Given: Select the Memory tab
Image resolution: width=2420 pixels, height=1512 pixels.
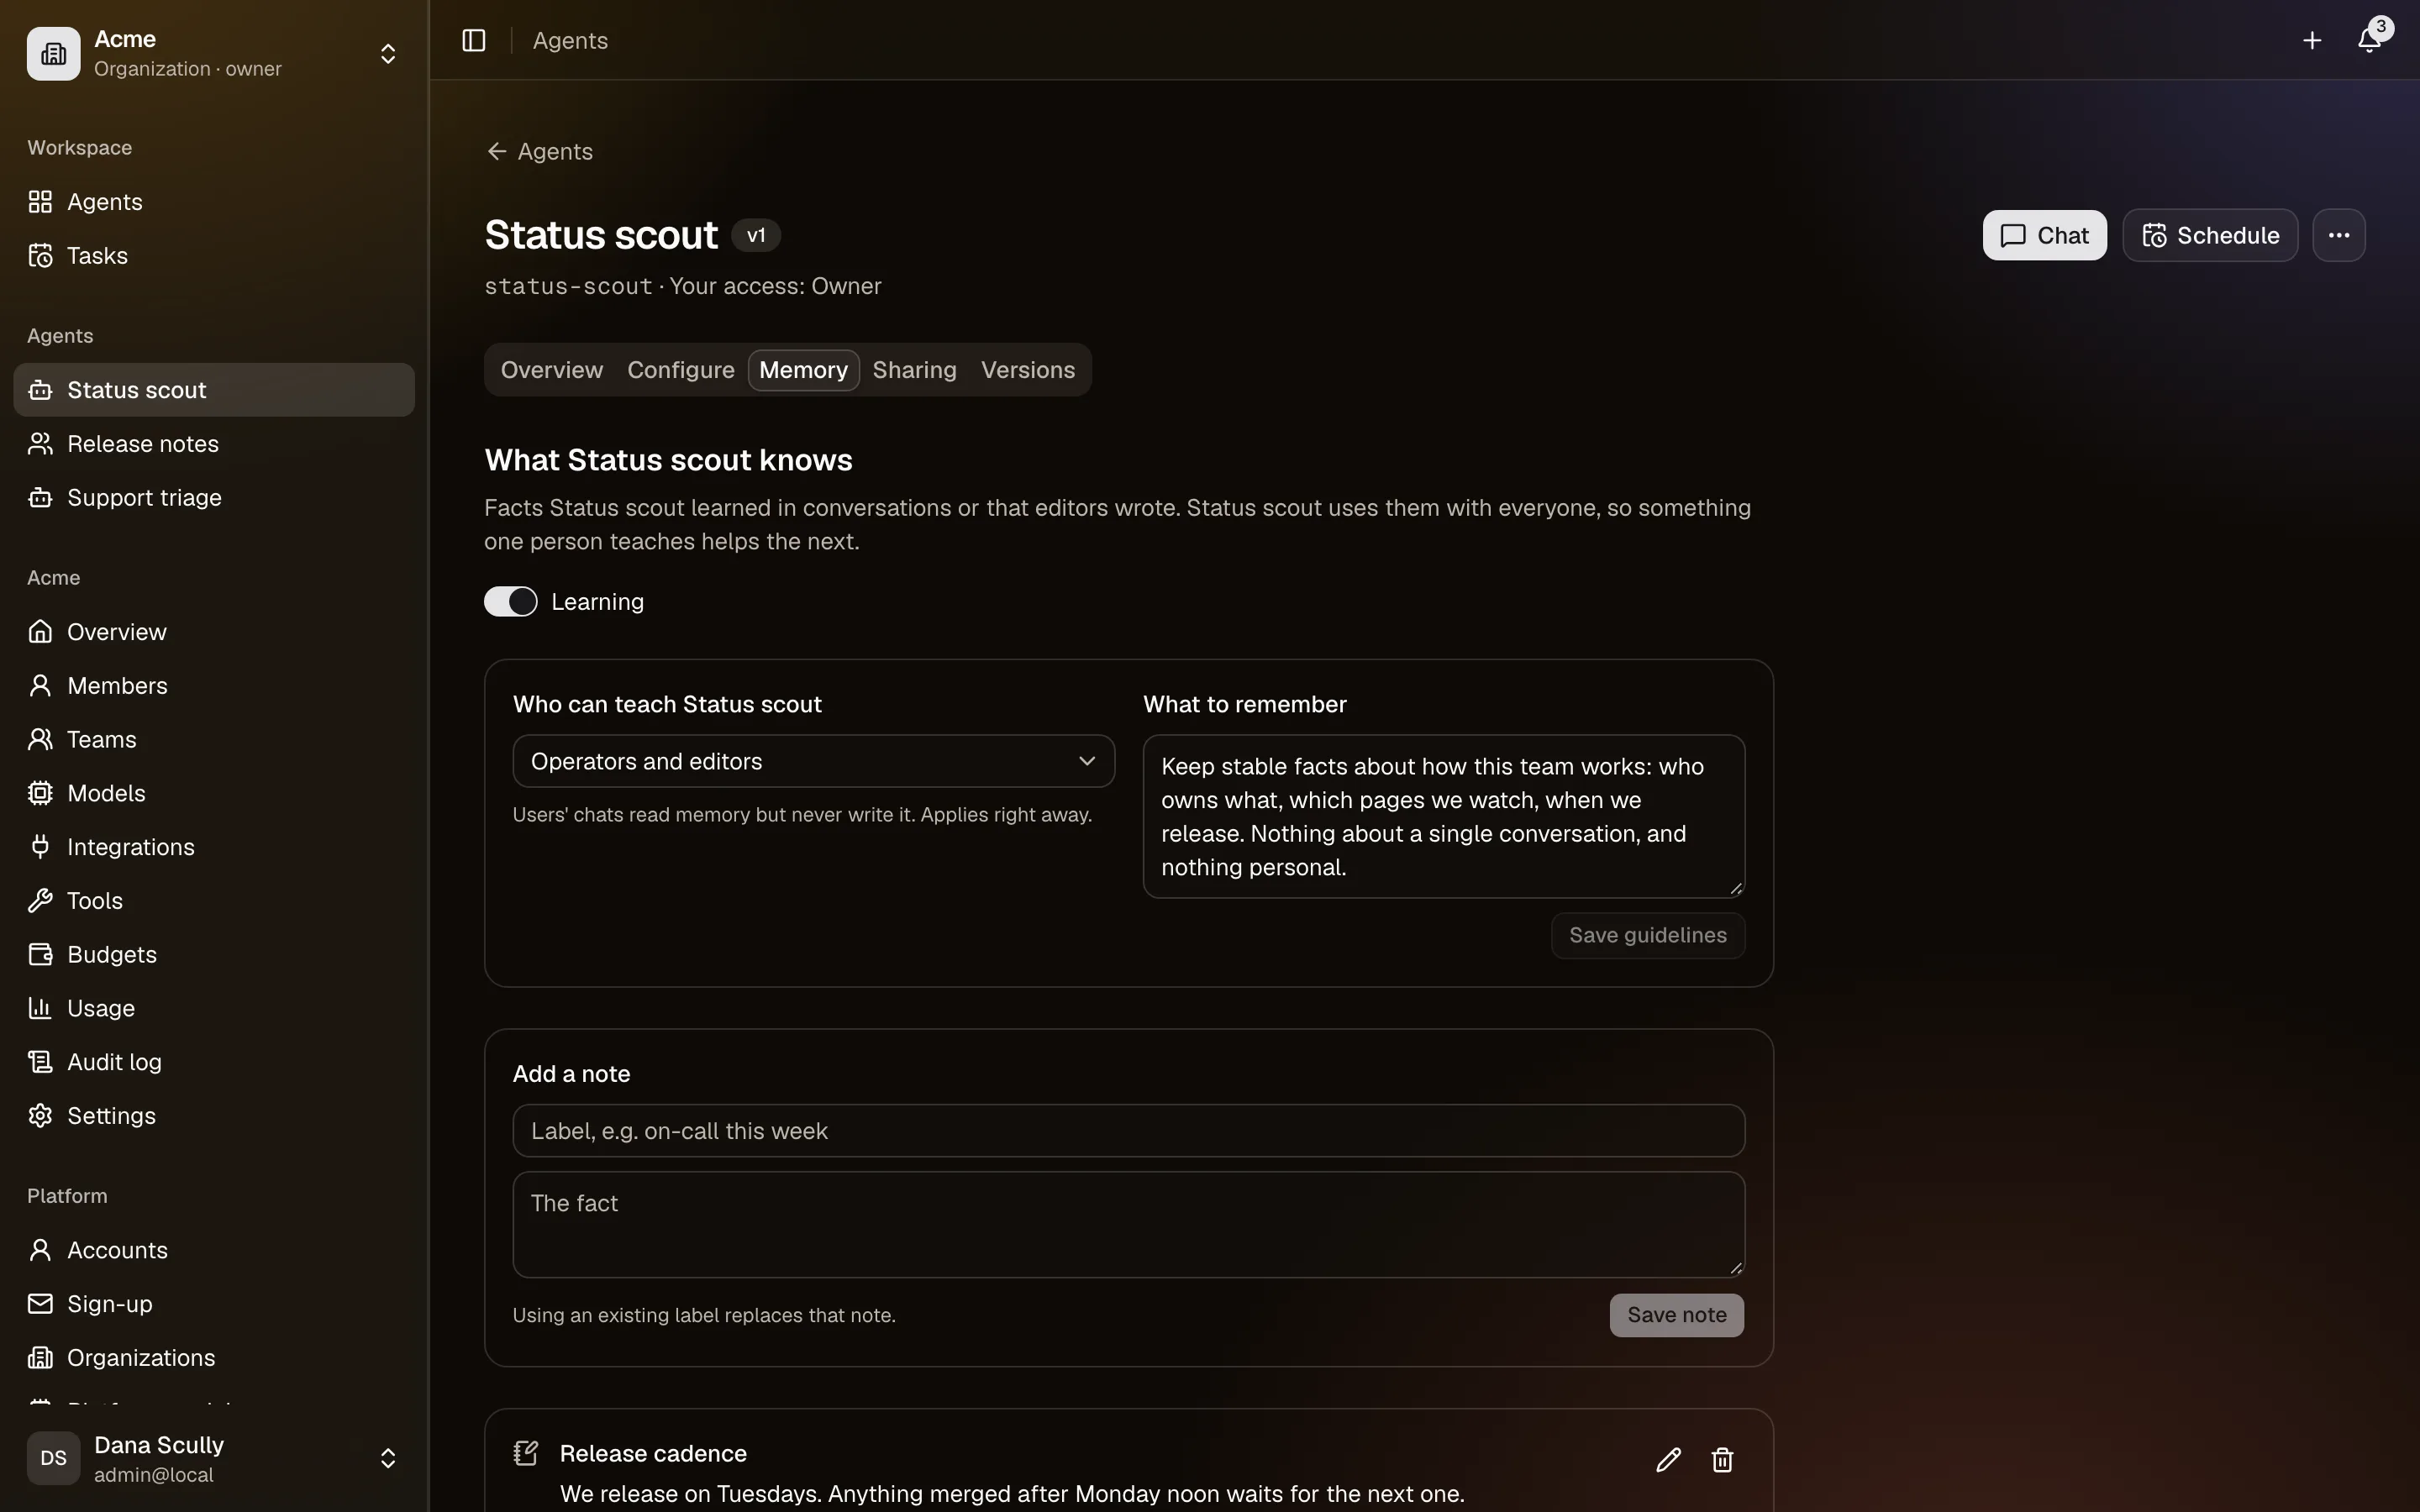Looking at the screenshot, I should tap(804, 370).
